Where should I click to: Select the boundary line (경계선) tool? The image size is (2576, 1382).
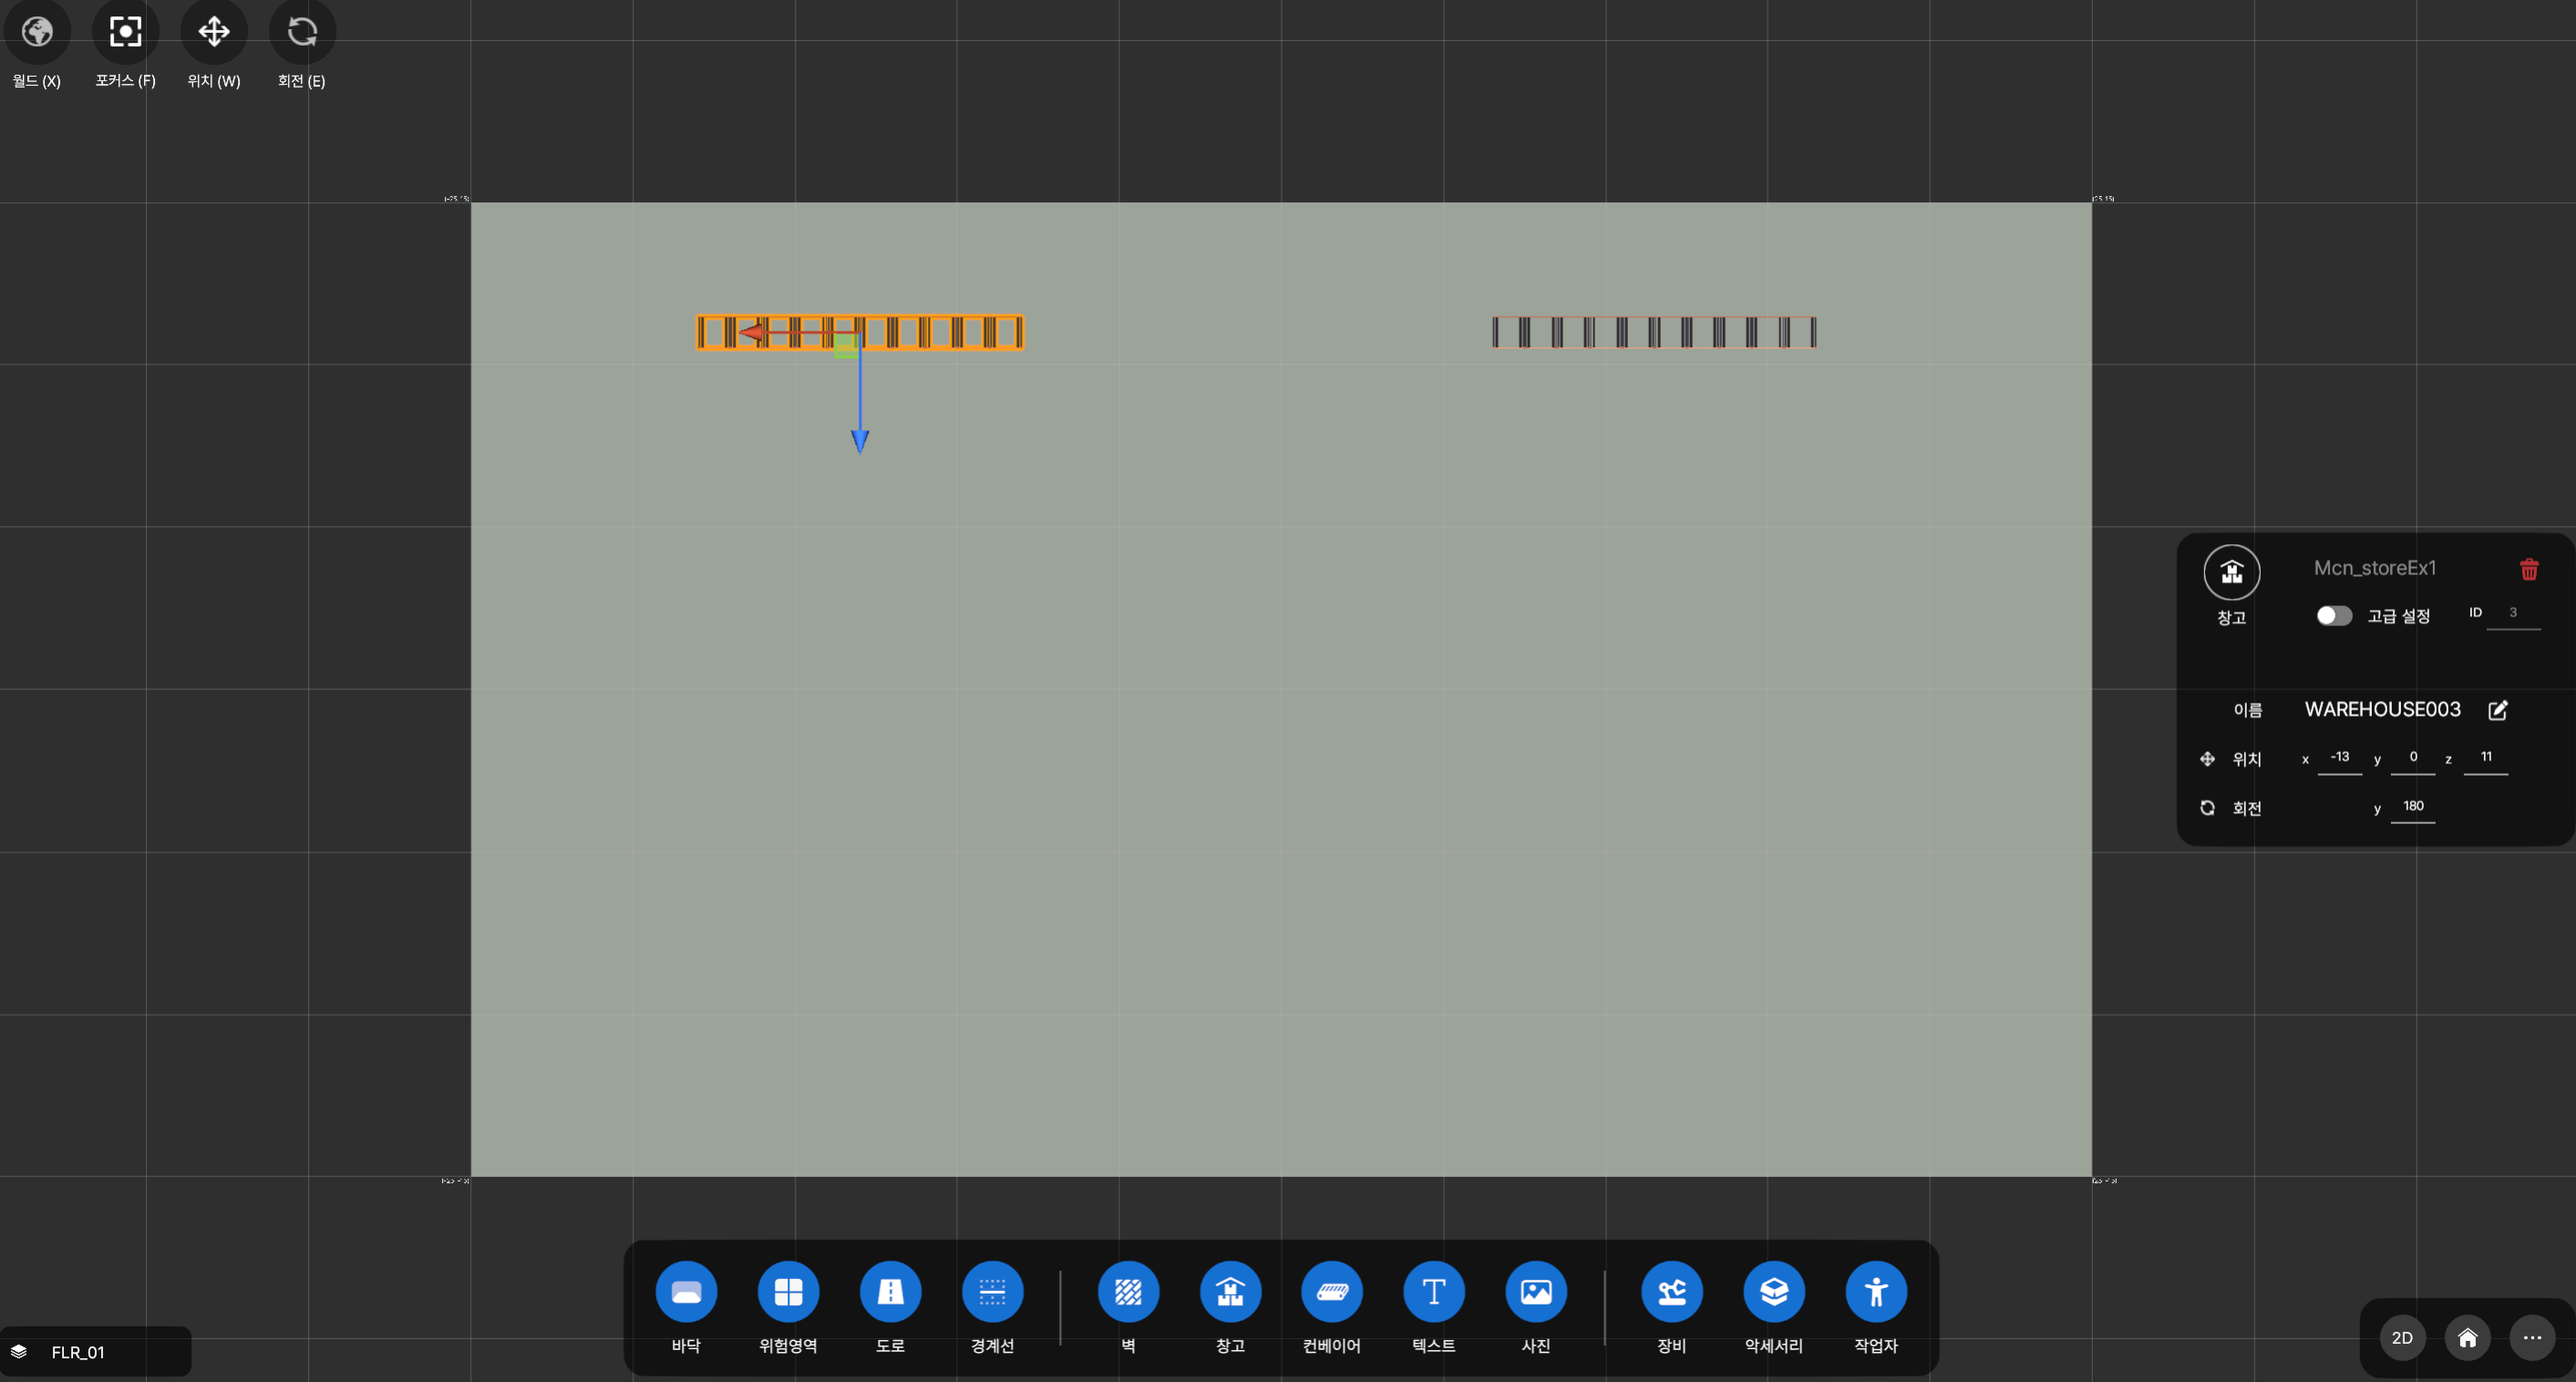coord(992,1291)
